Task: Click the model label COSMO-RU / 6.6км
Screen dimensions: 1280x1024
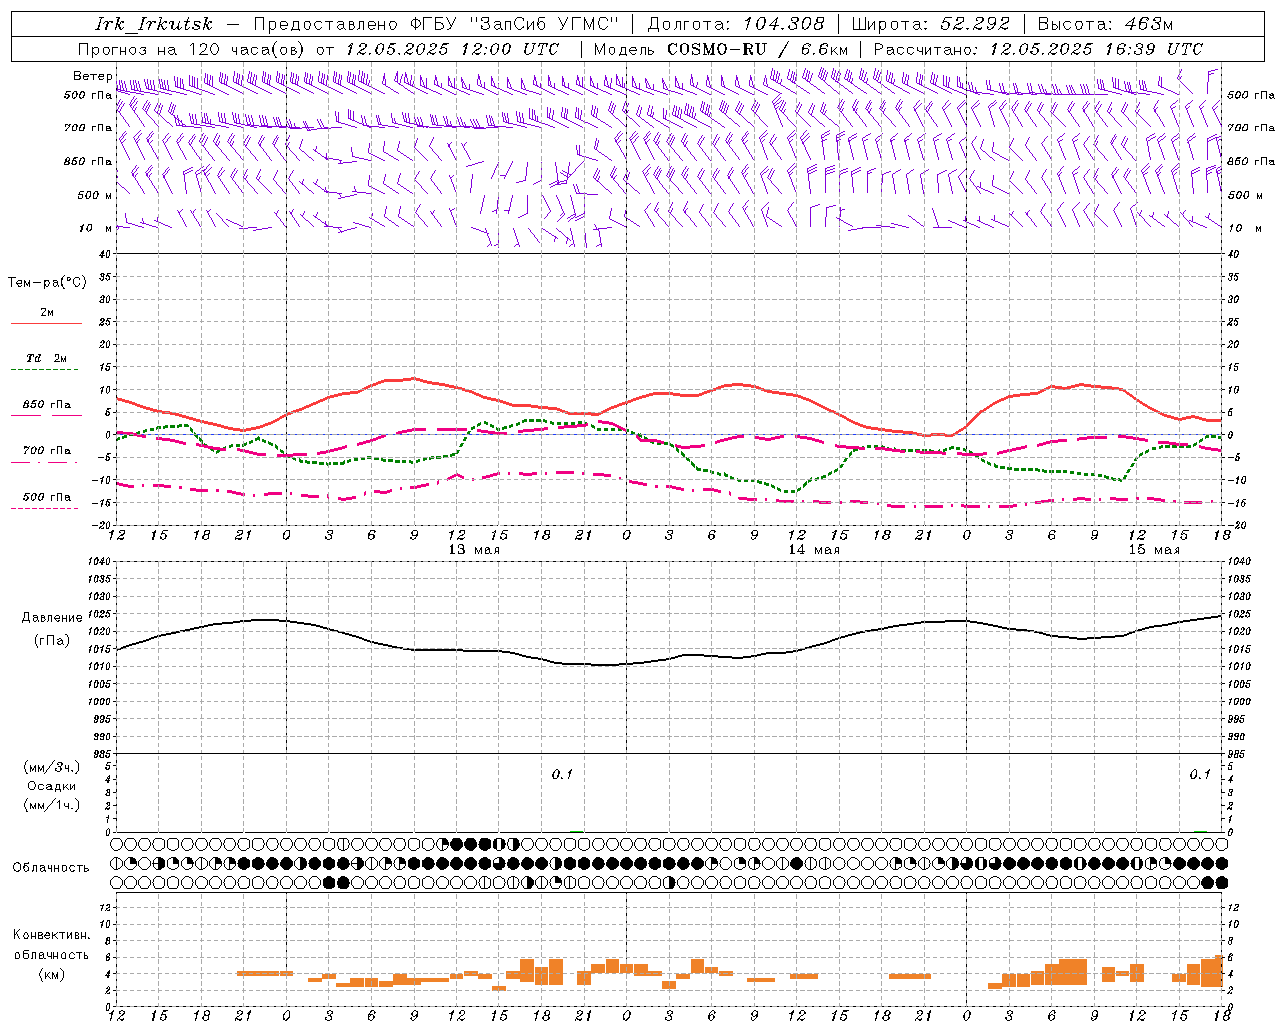Action: 757,49
